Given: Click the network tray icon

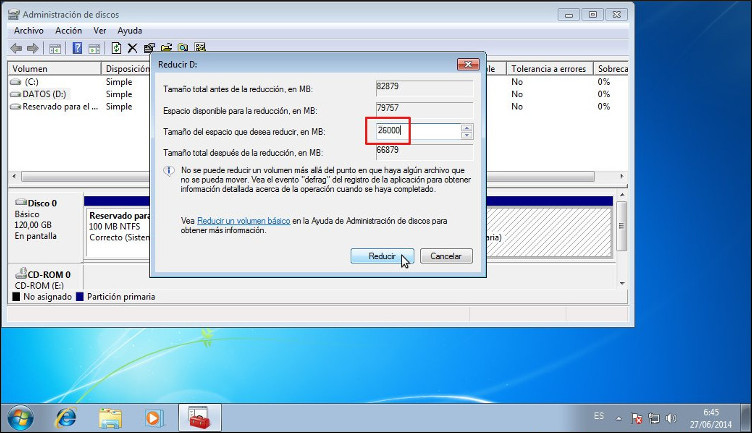Looking at the screenshot, I should coord(654,419).
